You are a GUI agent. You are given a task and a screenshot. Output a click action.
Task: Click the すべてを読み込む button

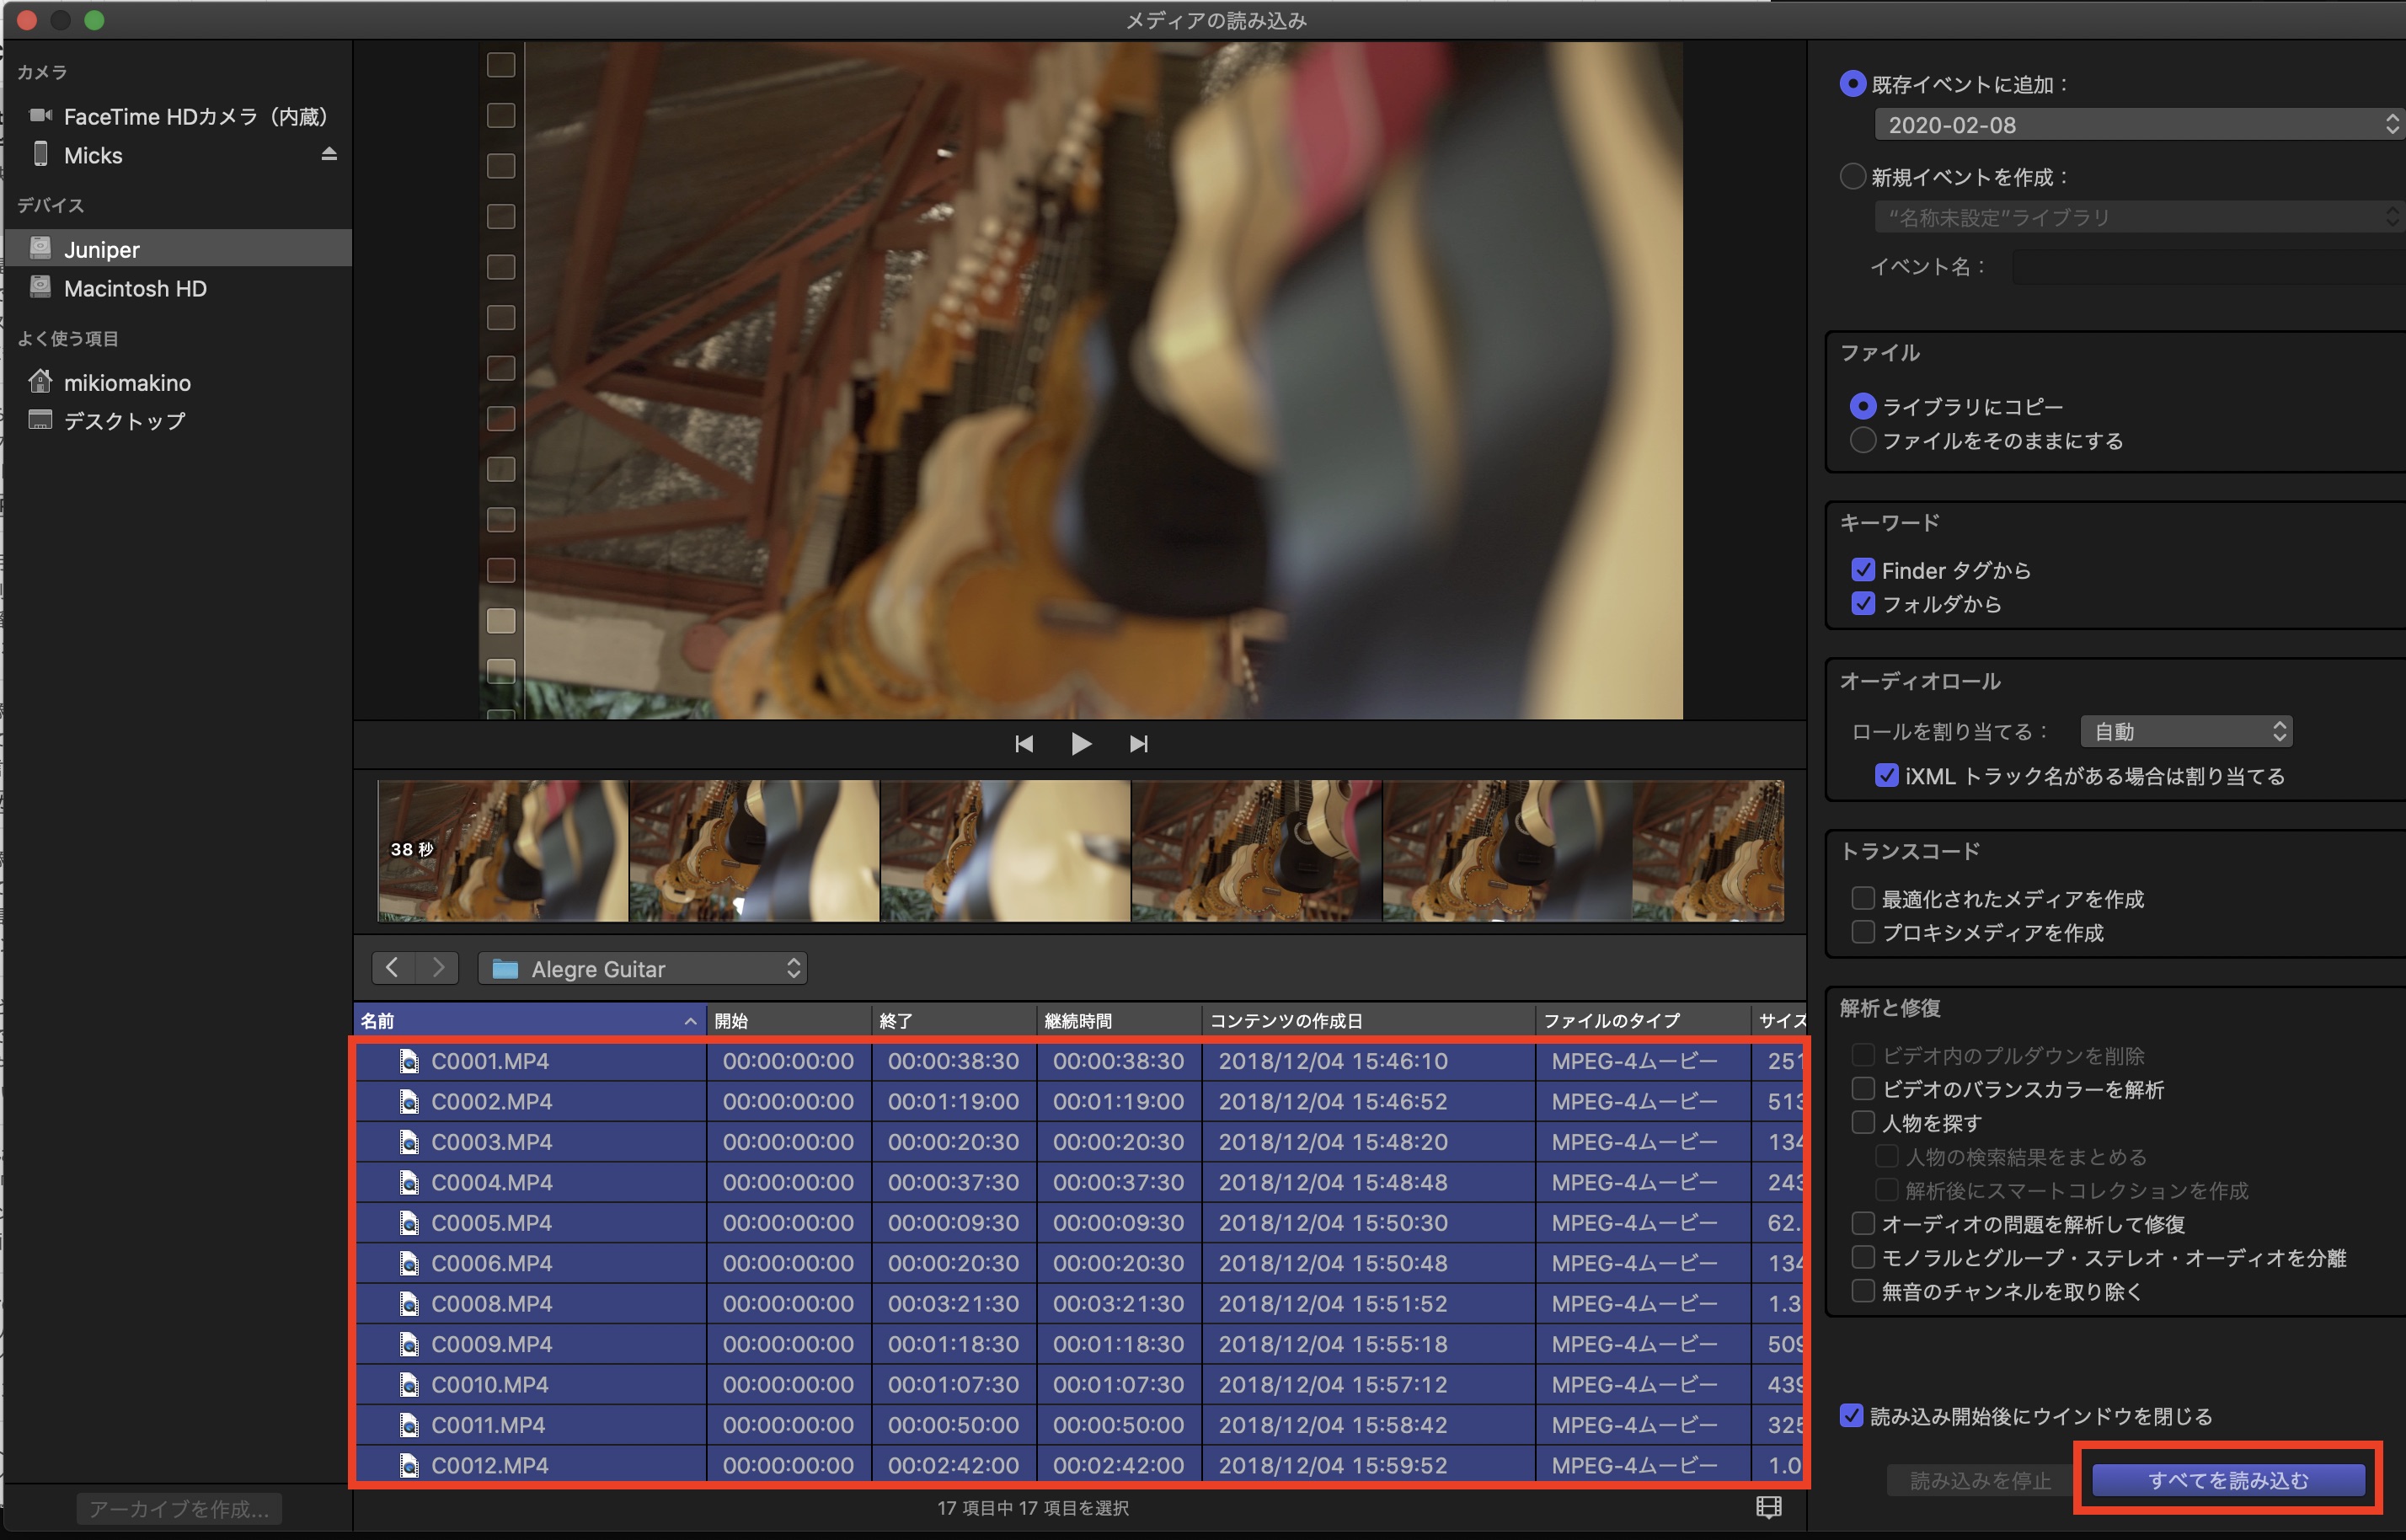coord(2227,1480)
